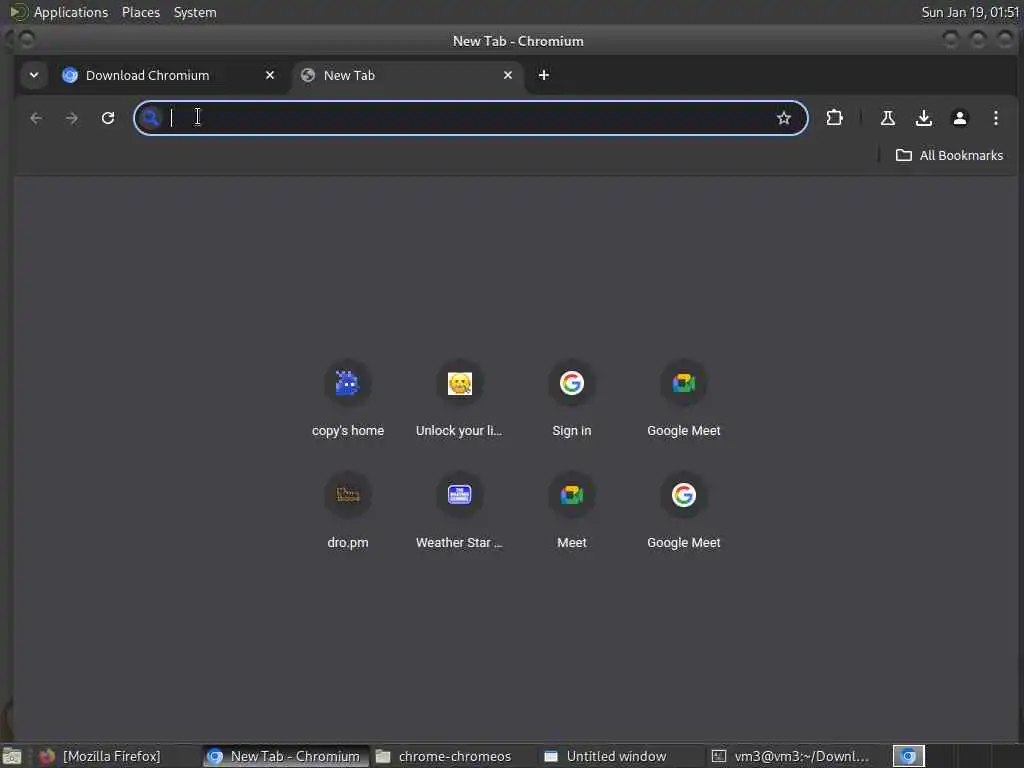Close the New Tab tab
The image size is (1024, 768).
pyautogui.click(x=507, y=75)
